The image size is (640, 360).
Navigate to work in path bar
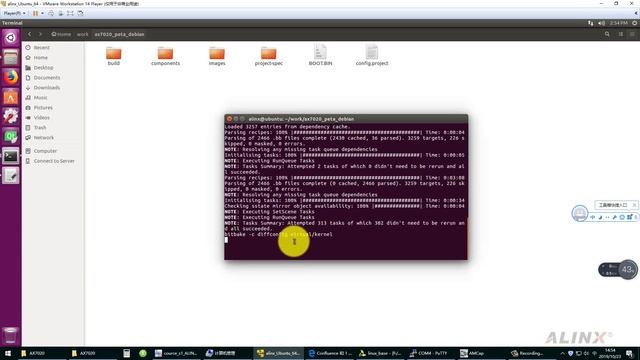point(82,34)
